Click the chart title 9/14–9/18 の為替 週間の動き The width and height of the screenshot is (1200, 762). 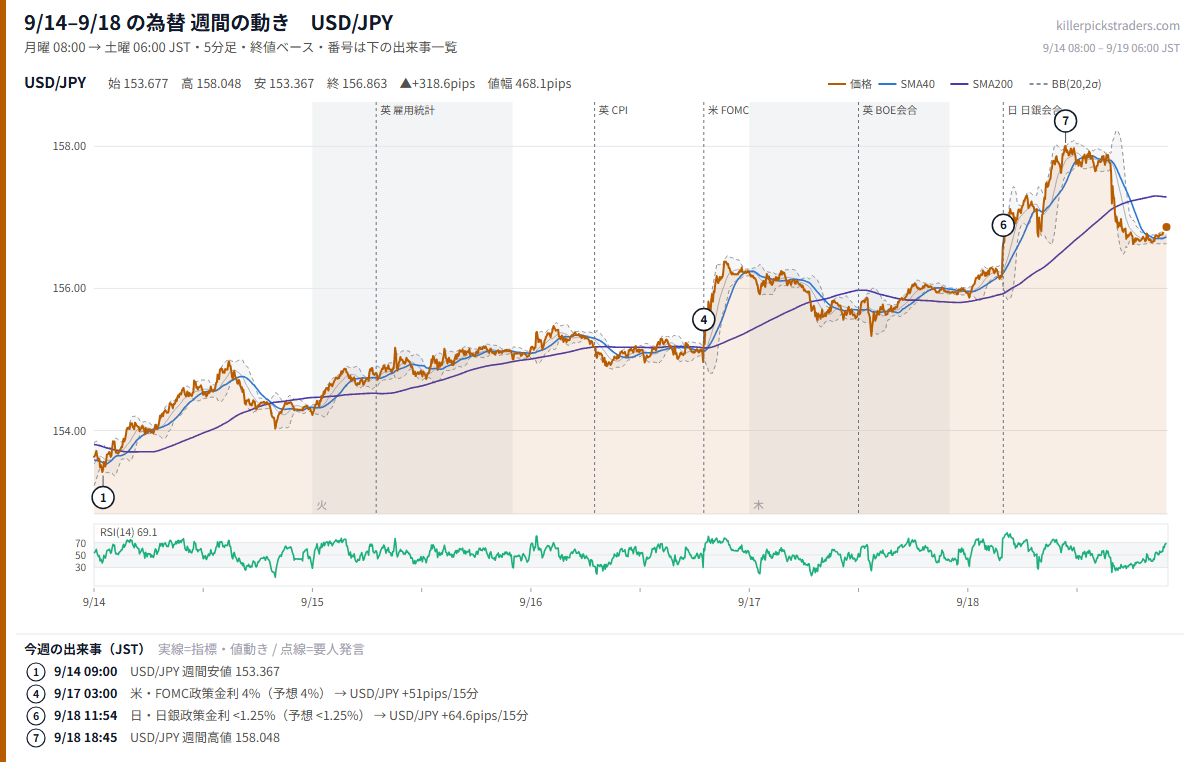157,22
